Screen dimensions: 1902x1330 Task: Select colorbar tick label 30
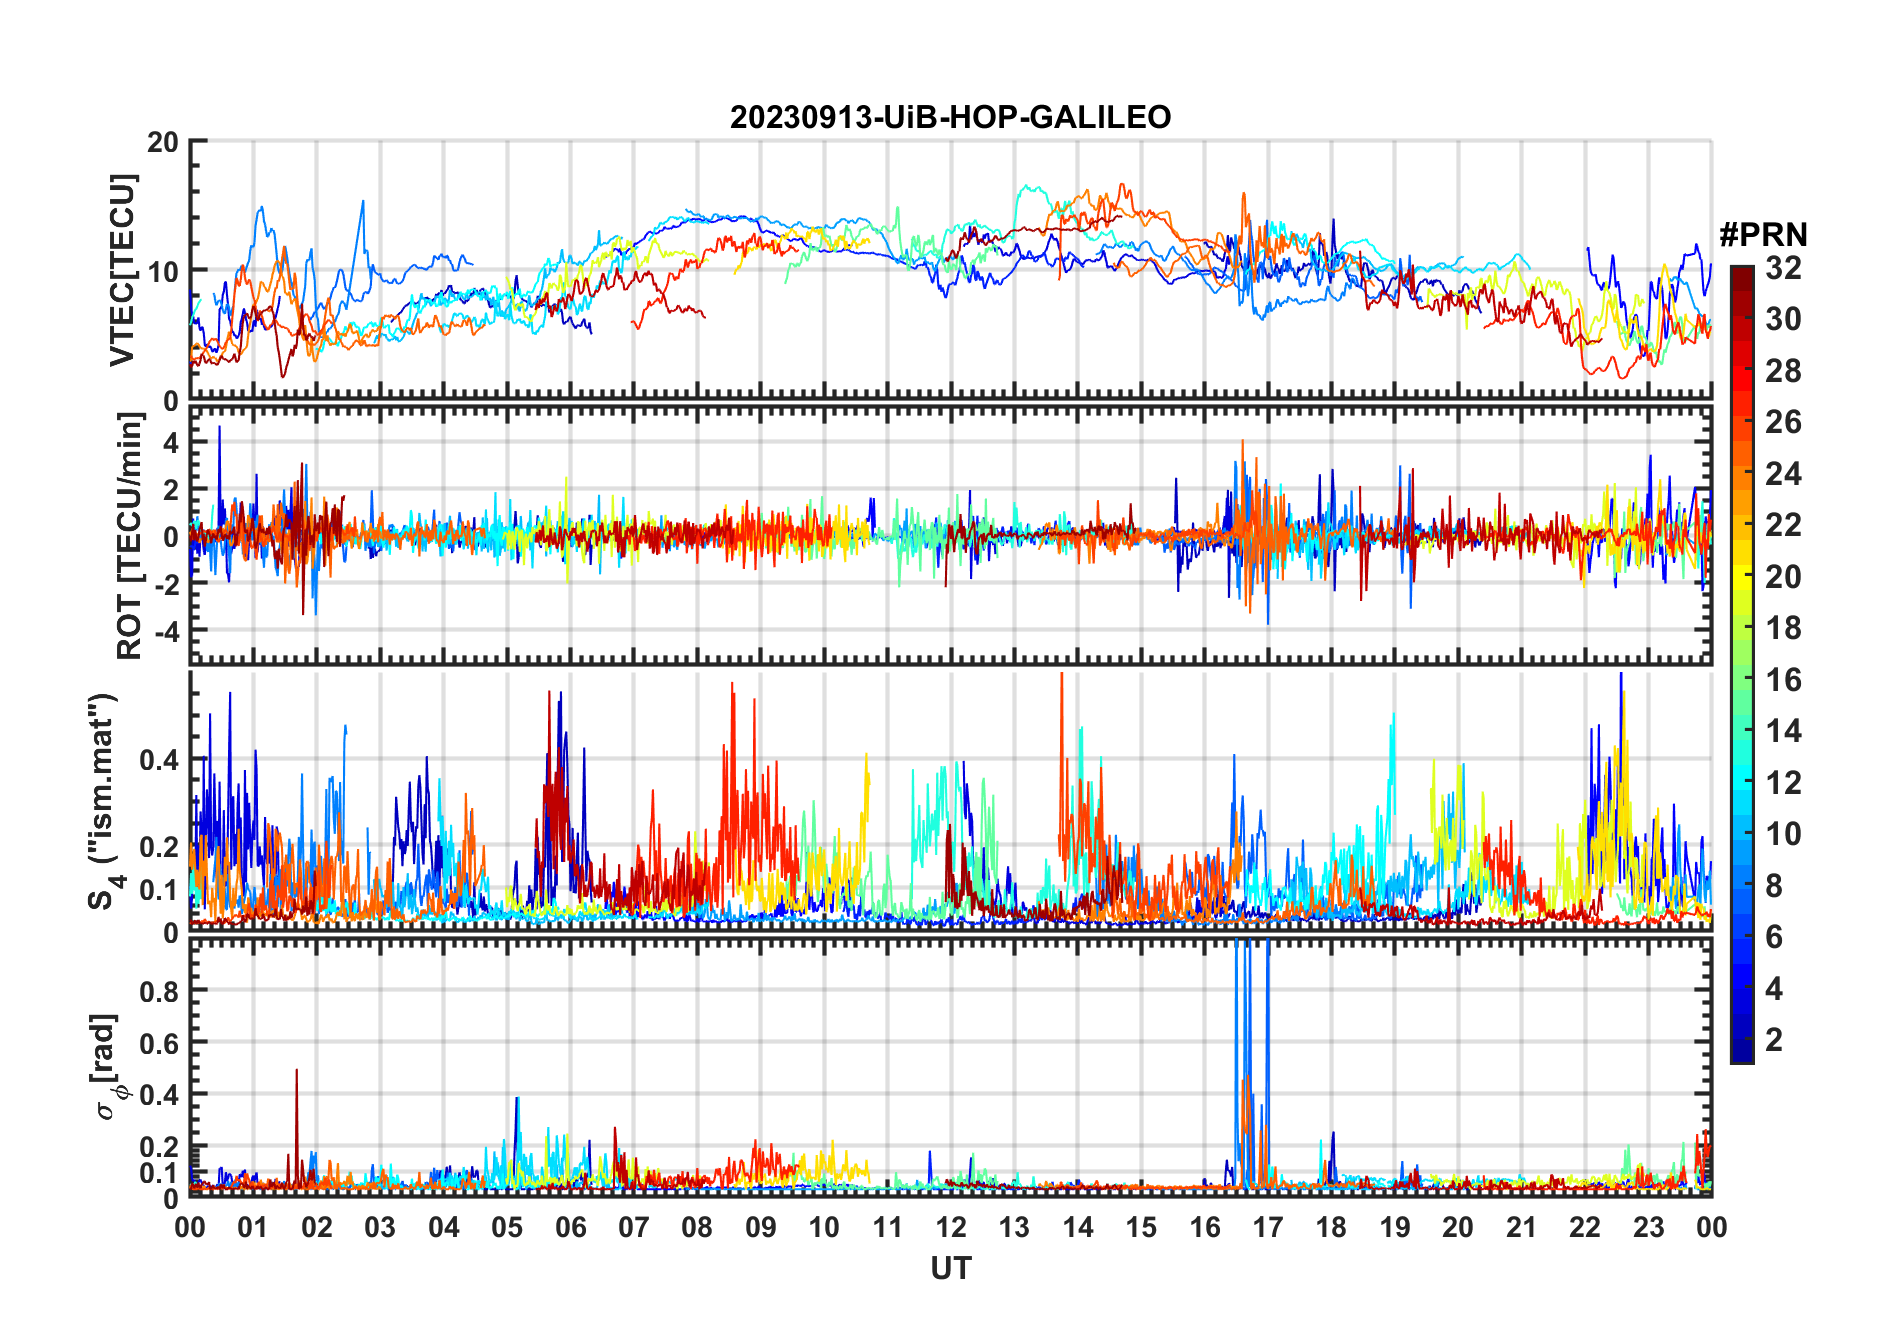[1783, 319]
